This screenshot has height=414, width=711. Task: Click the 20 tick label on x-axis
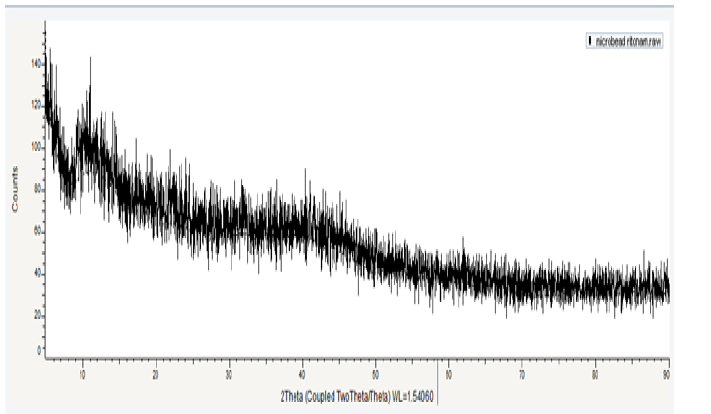pyautogui.click(x=156, y=376)
